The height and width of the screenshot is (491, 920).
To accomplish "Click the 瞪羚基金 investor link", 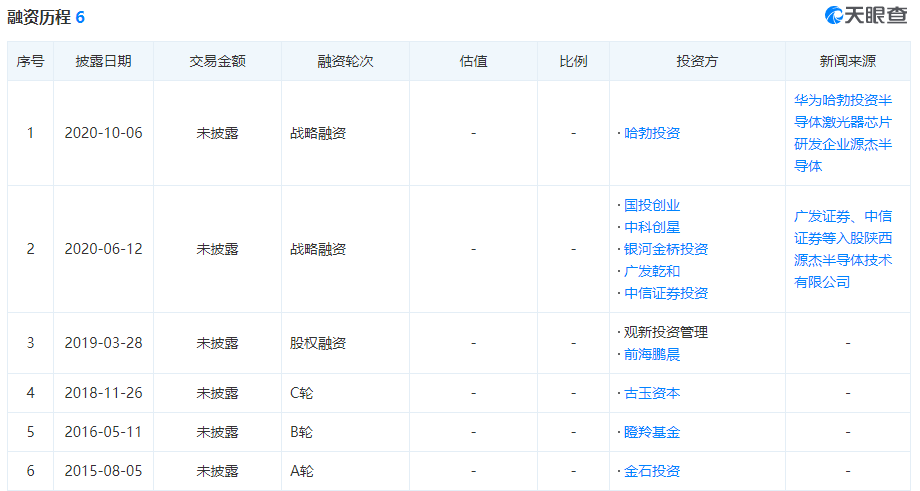I will [x=651, y=432].
